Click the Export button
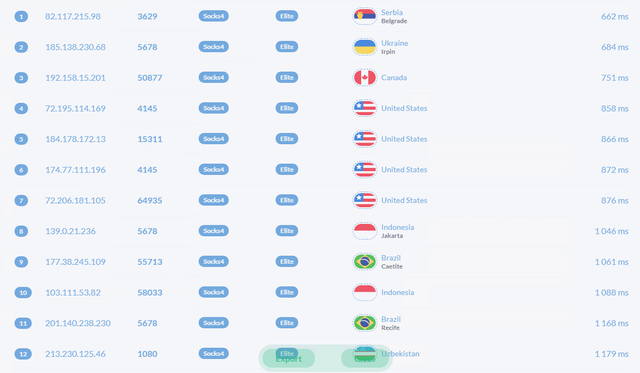 point(289,359)
